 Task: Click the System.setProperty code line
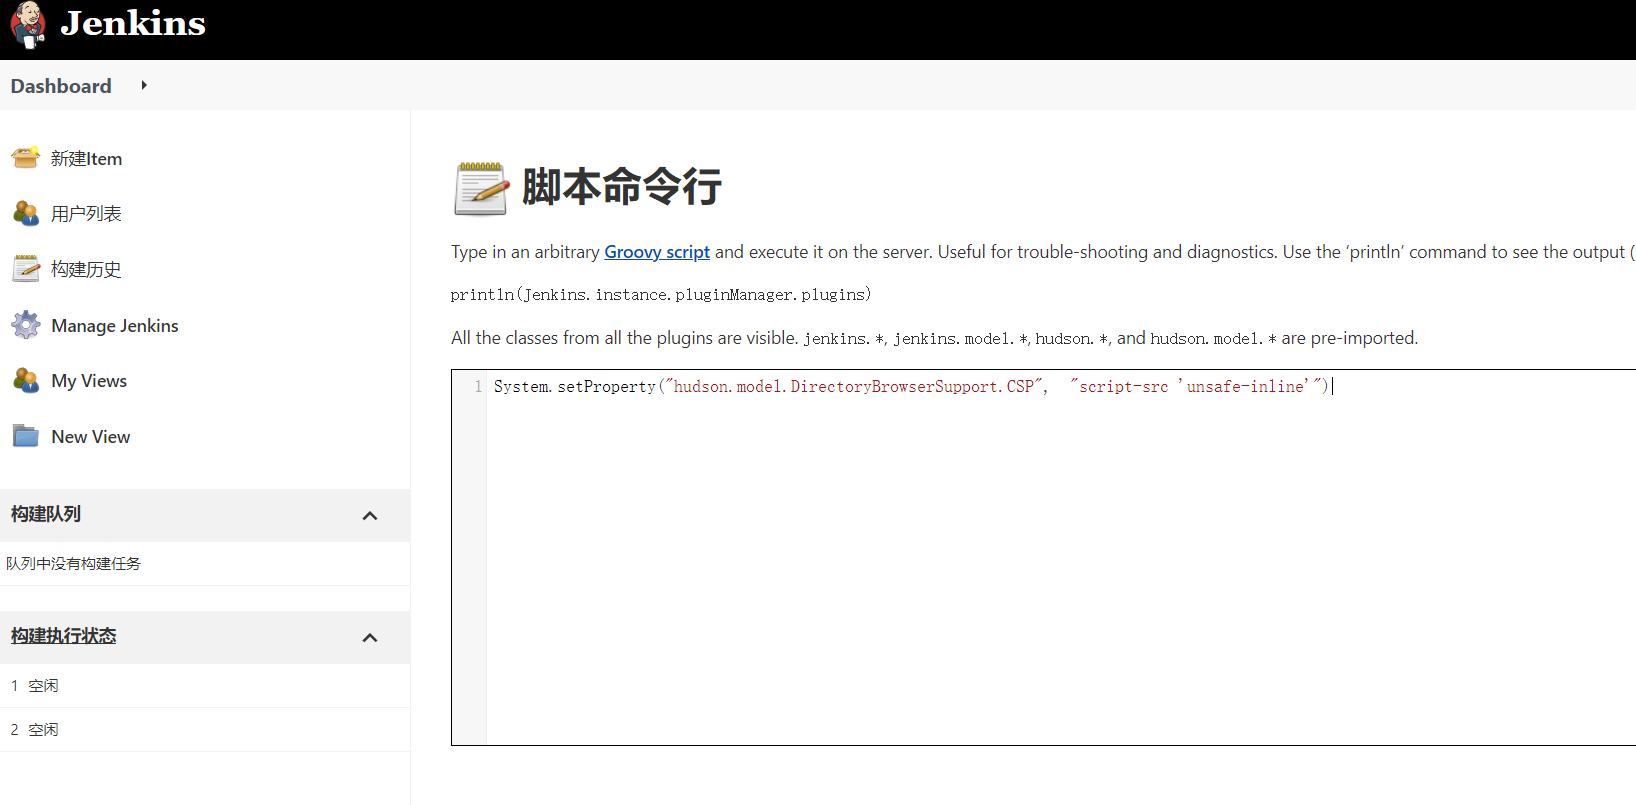912,387
